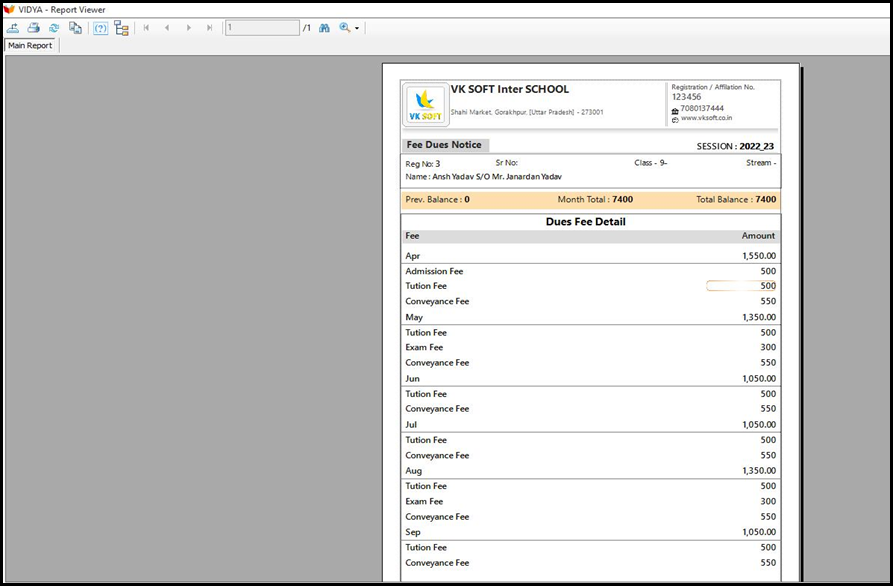Click the registration number 123456
Viewport: 893px width, 586px height.
[686, 97]
